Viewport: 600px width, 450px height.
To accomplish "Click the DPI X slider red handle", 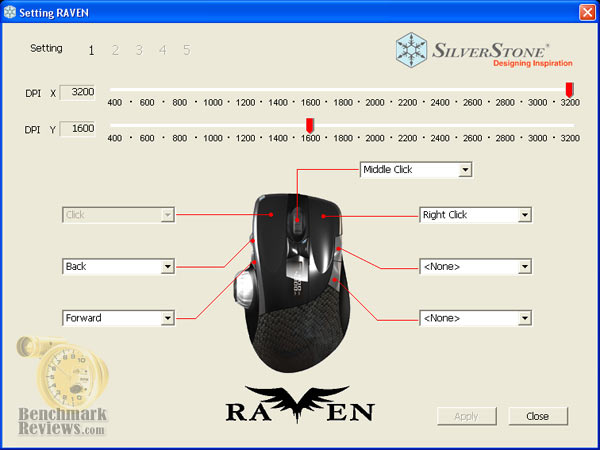I will (569, 90).
